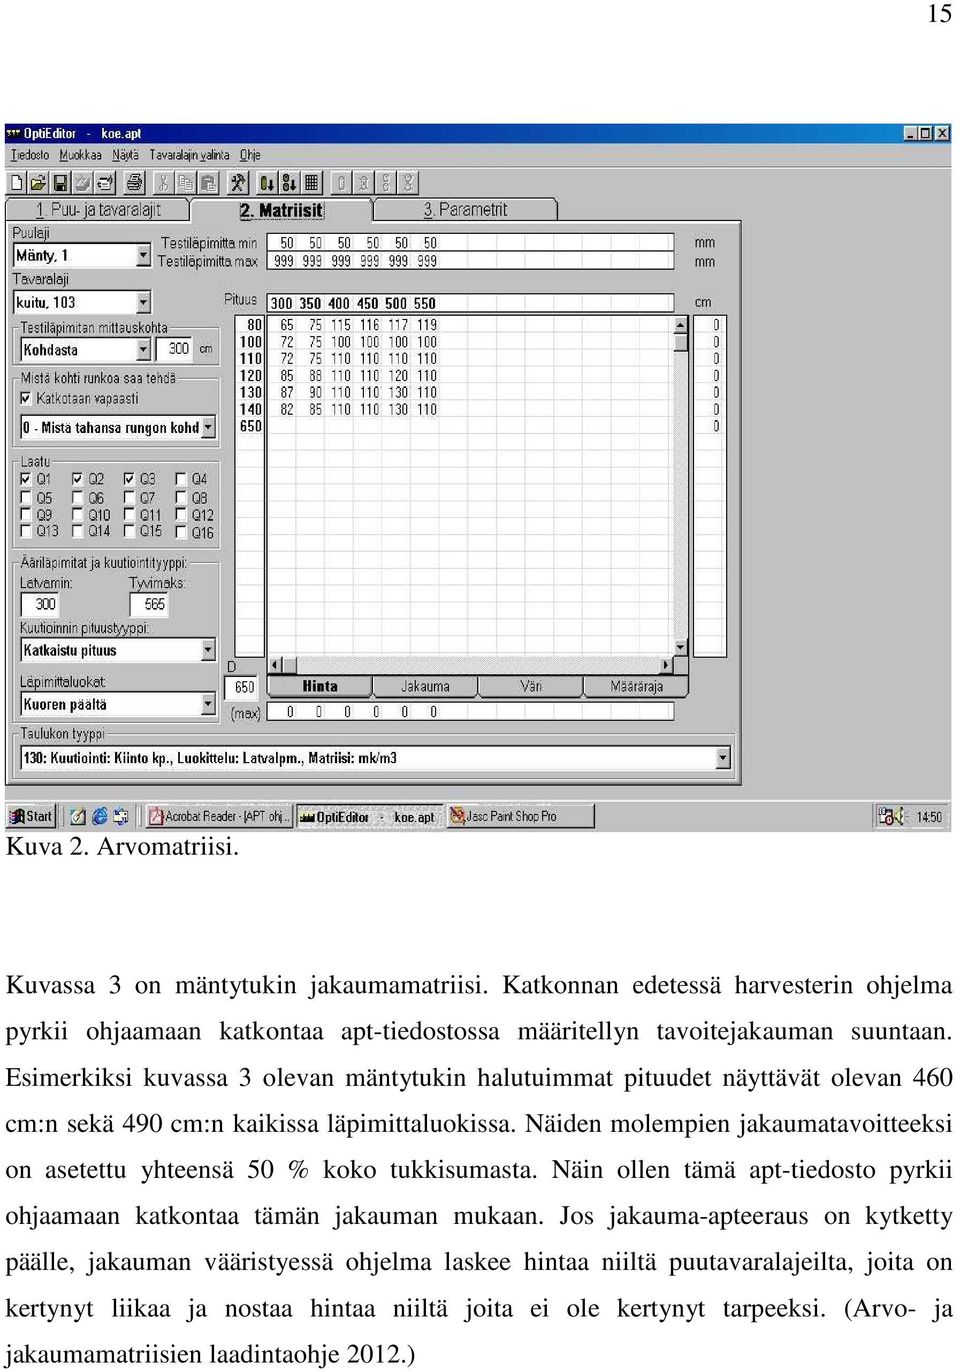Click the OptiEditor koe.apt taskbar button
The width and height of the screenshot is (960, 1370).
pos(369,817)
